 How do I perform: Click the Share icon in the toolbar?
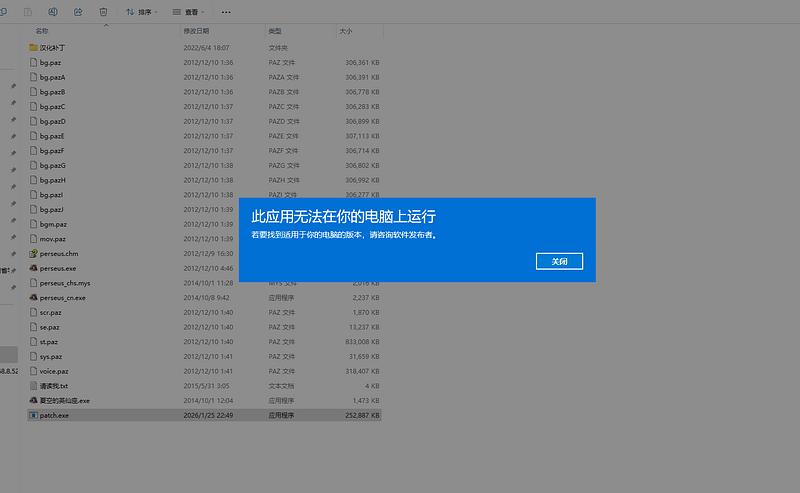coord(79,12)
